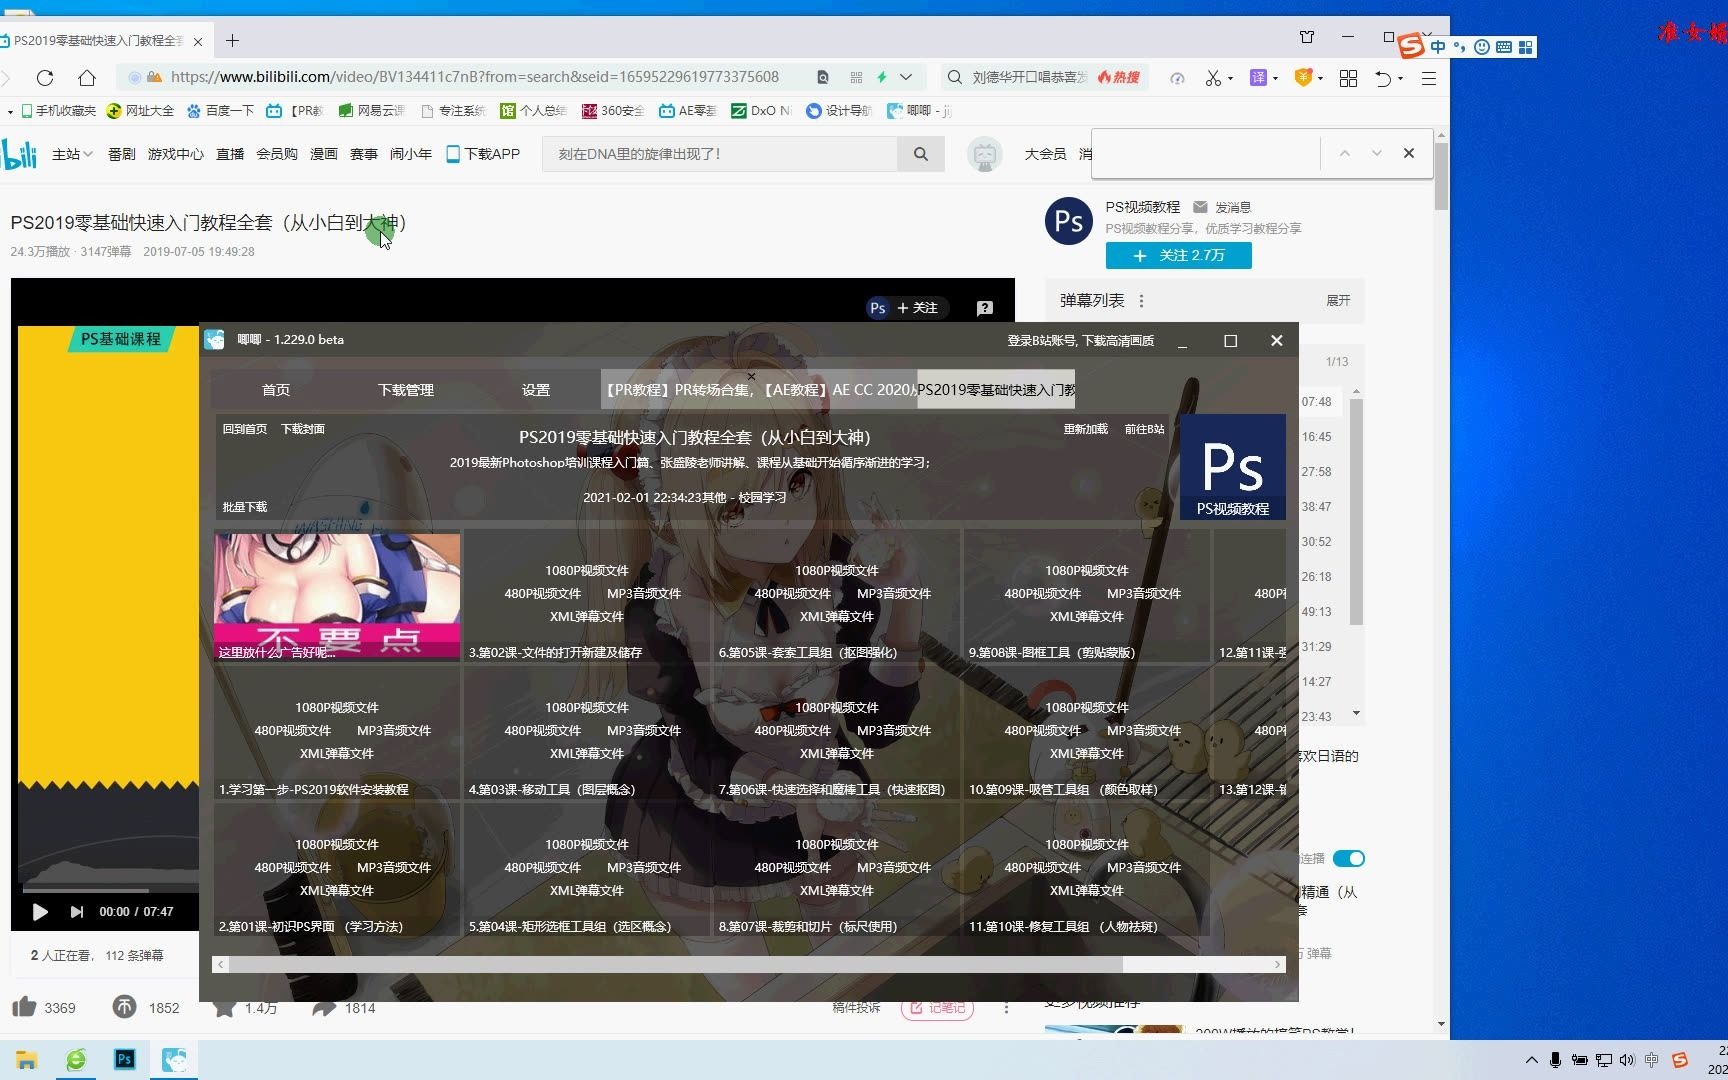
Task: Click the 下载APP link on Bilibili header
Action: click(x=483, y=154)
